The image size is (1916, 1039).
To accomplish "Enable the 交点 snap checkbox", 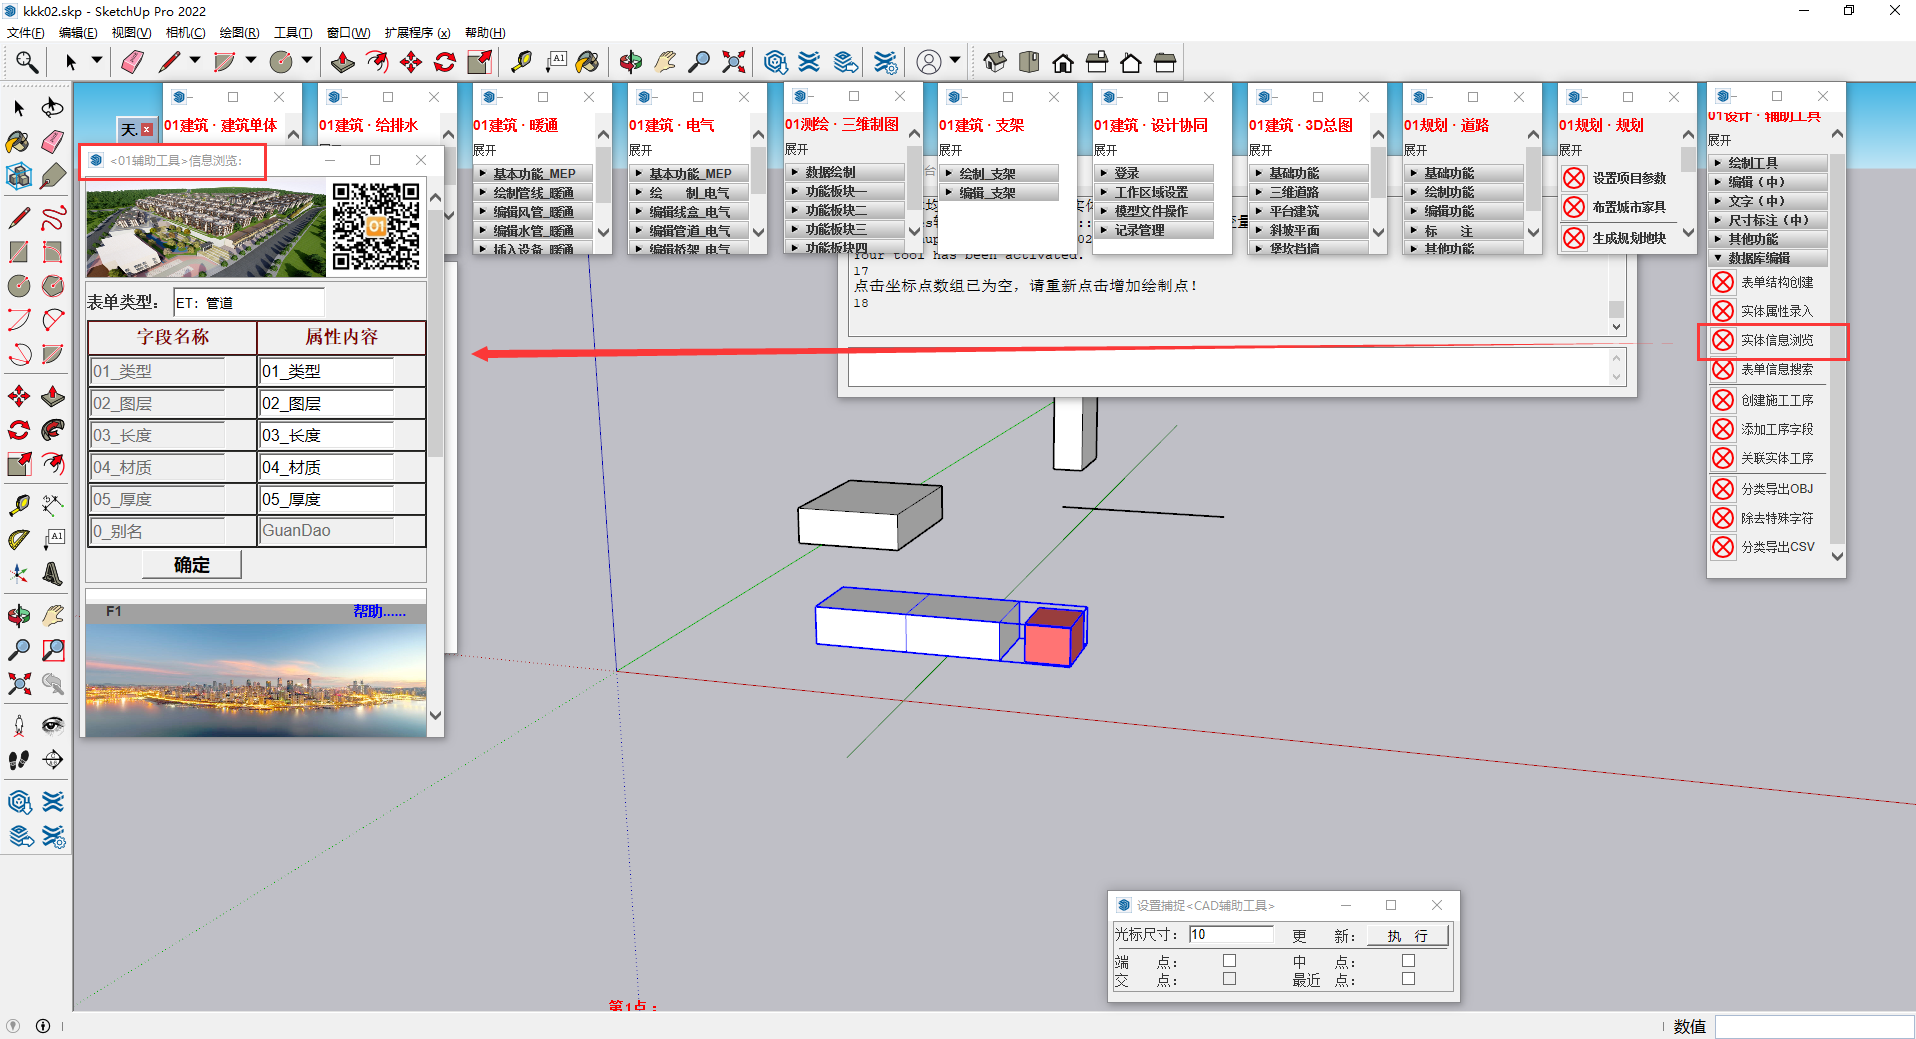I will pyautogui.click(x=1229, y=980).
